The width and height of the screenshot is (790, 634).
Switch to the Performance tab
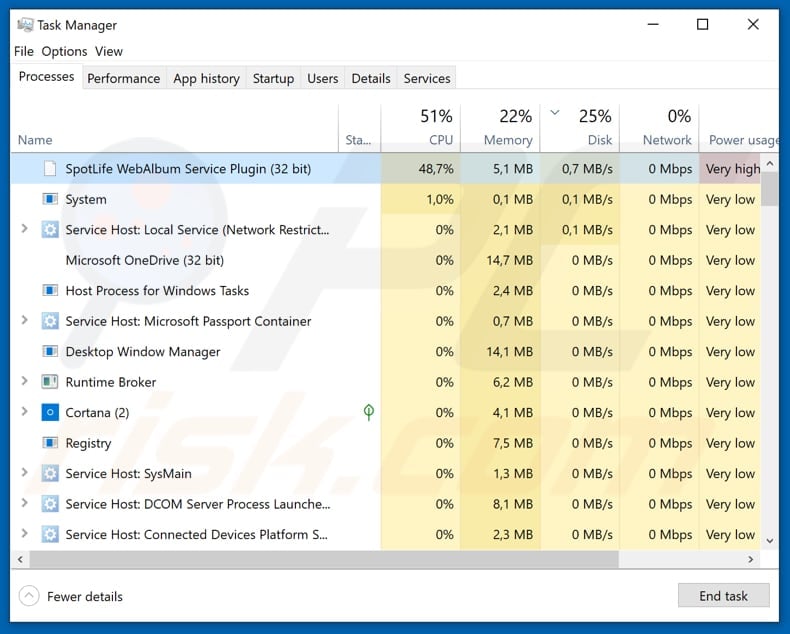(123, 78)
